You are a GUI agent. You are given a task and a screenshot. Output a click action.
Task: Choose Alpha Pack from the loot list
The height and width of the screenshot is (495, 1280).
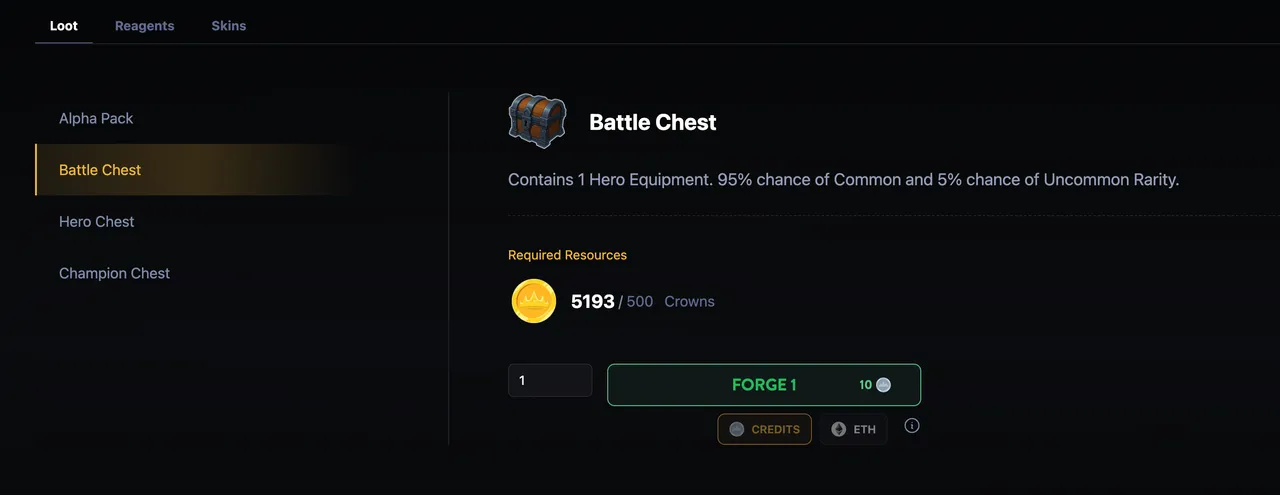pos(96,118)
